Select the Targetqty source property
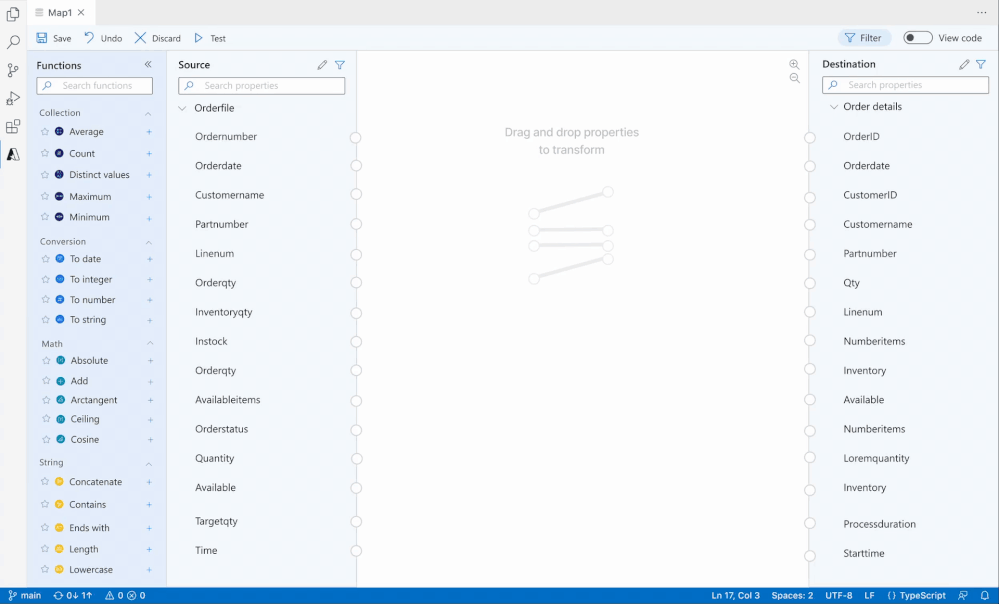Image resolution: width=999 pixels, height=604 pixels. point(216,521)
